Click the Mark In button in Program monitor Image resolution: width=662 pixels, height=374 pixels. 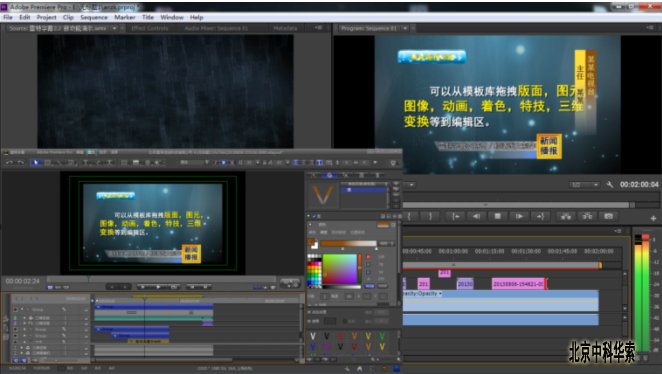[x=409, y=216]
